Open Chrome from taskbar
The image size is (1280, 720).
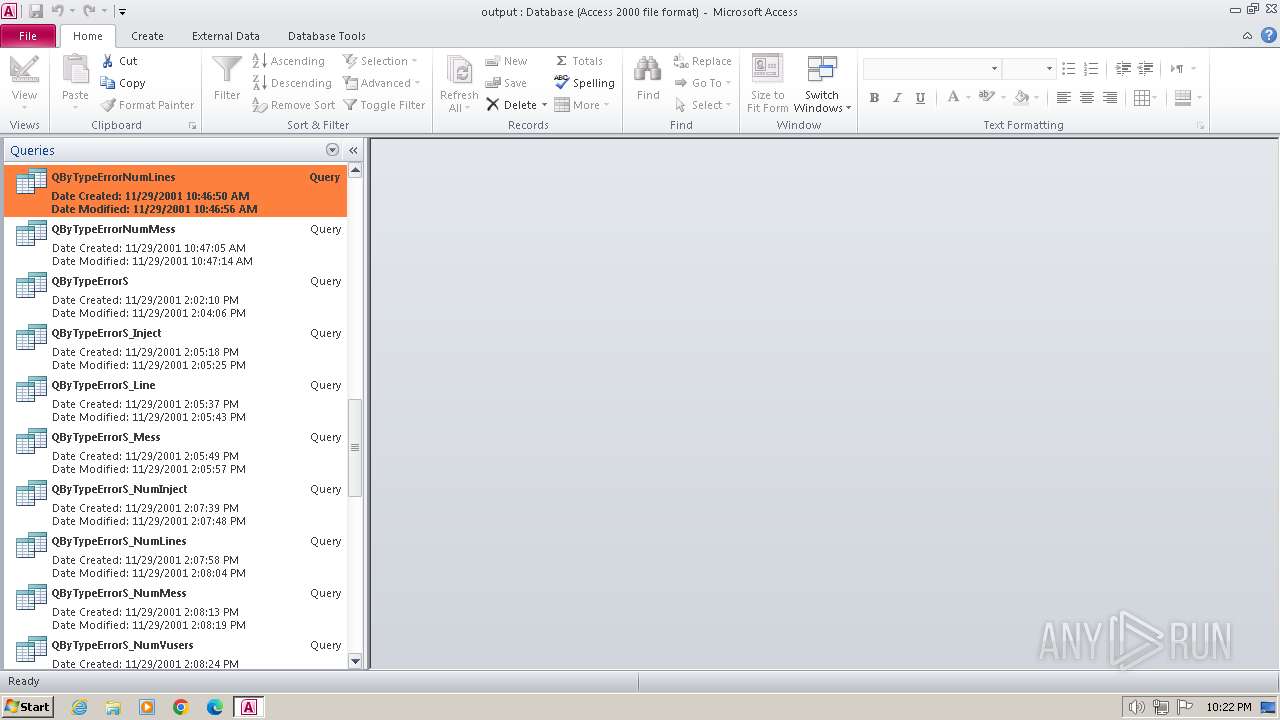(181, 707)
